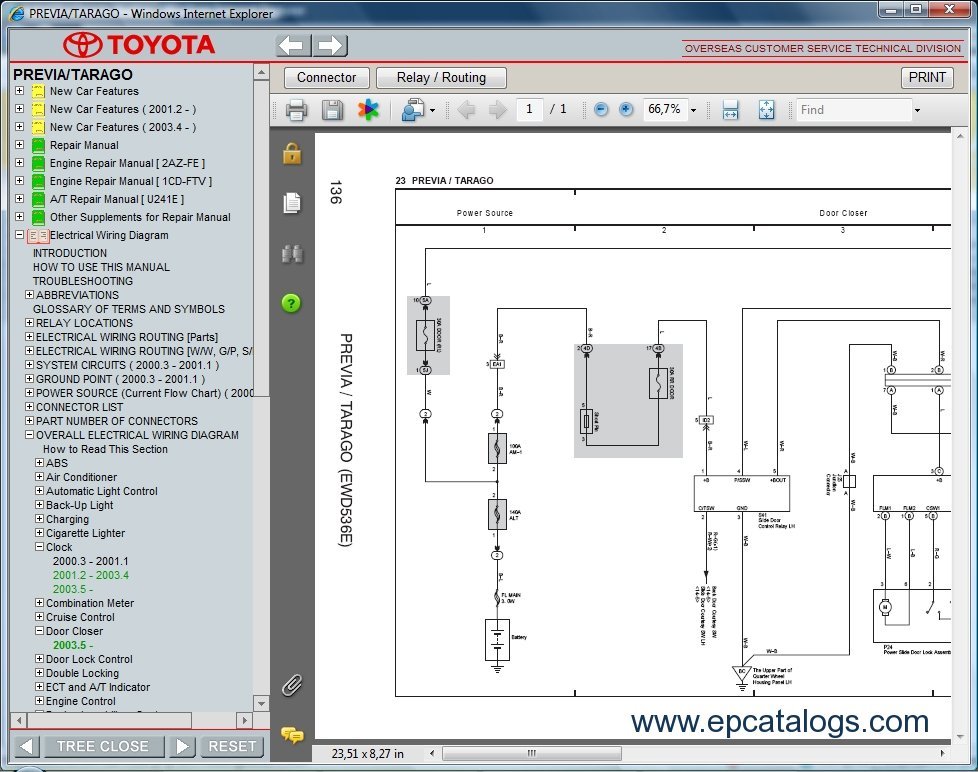The width and height of the screenshot is (978, 772).
Task: Expand the ABBREVIATIONS tree node
Action: point(30,295)
